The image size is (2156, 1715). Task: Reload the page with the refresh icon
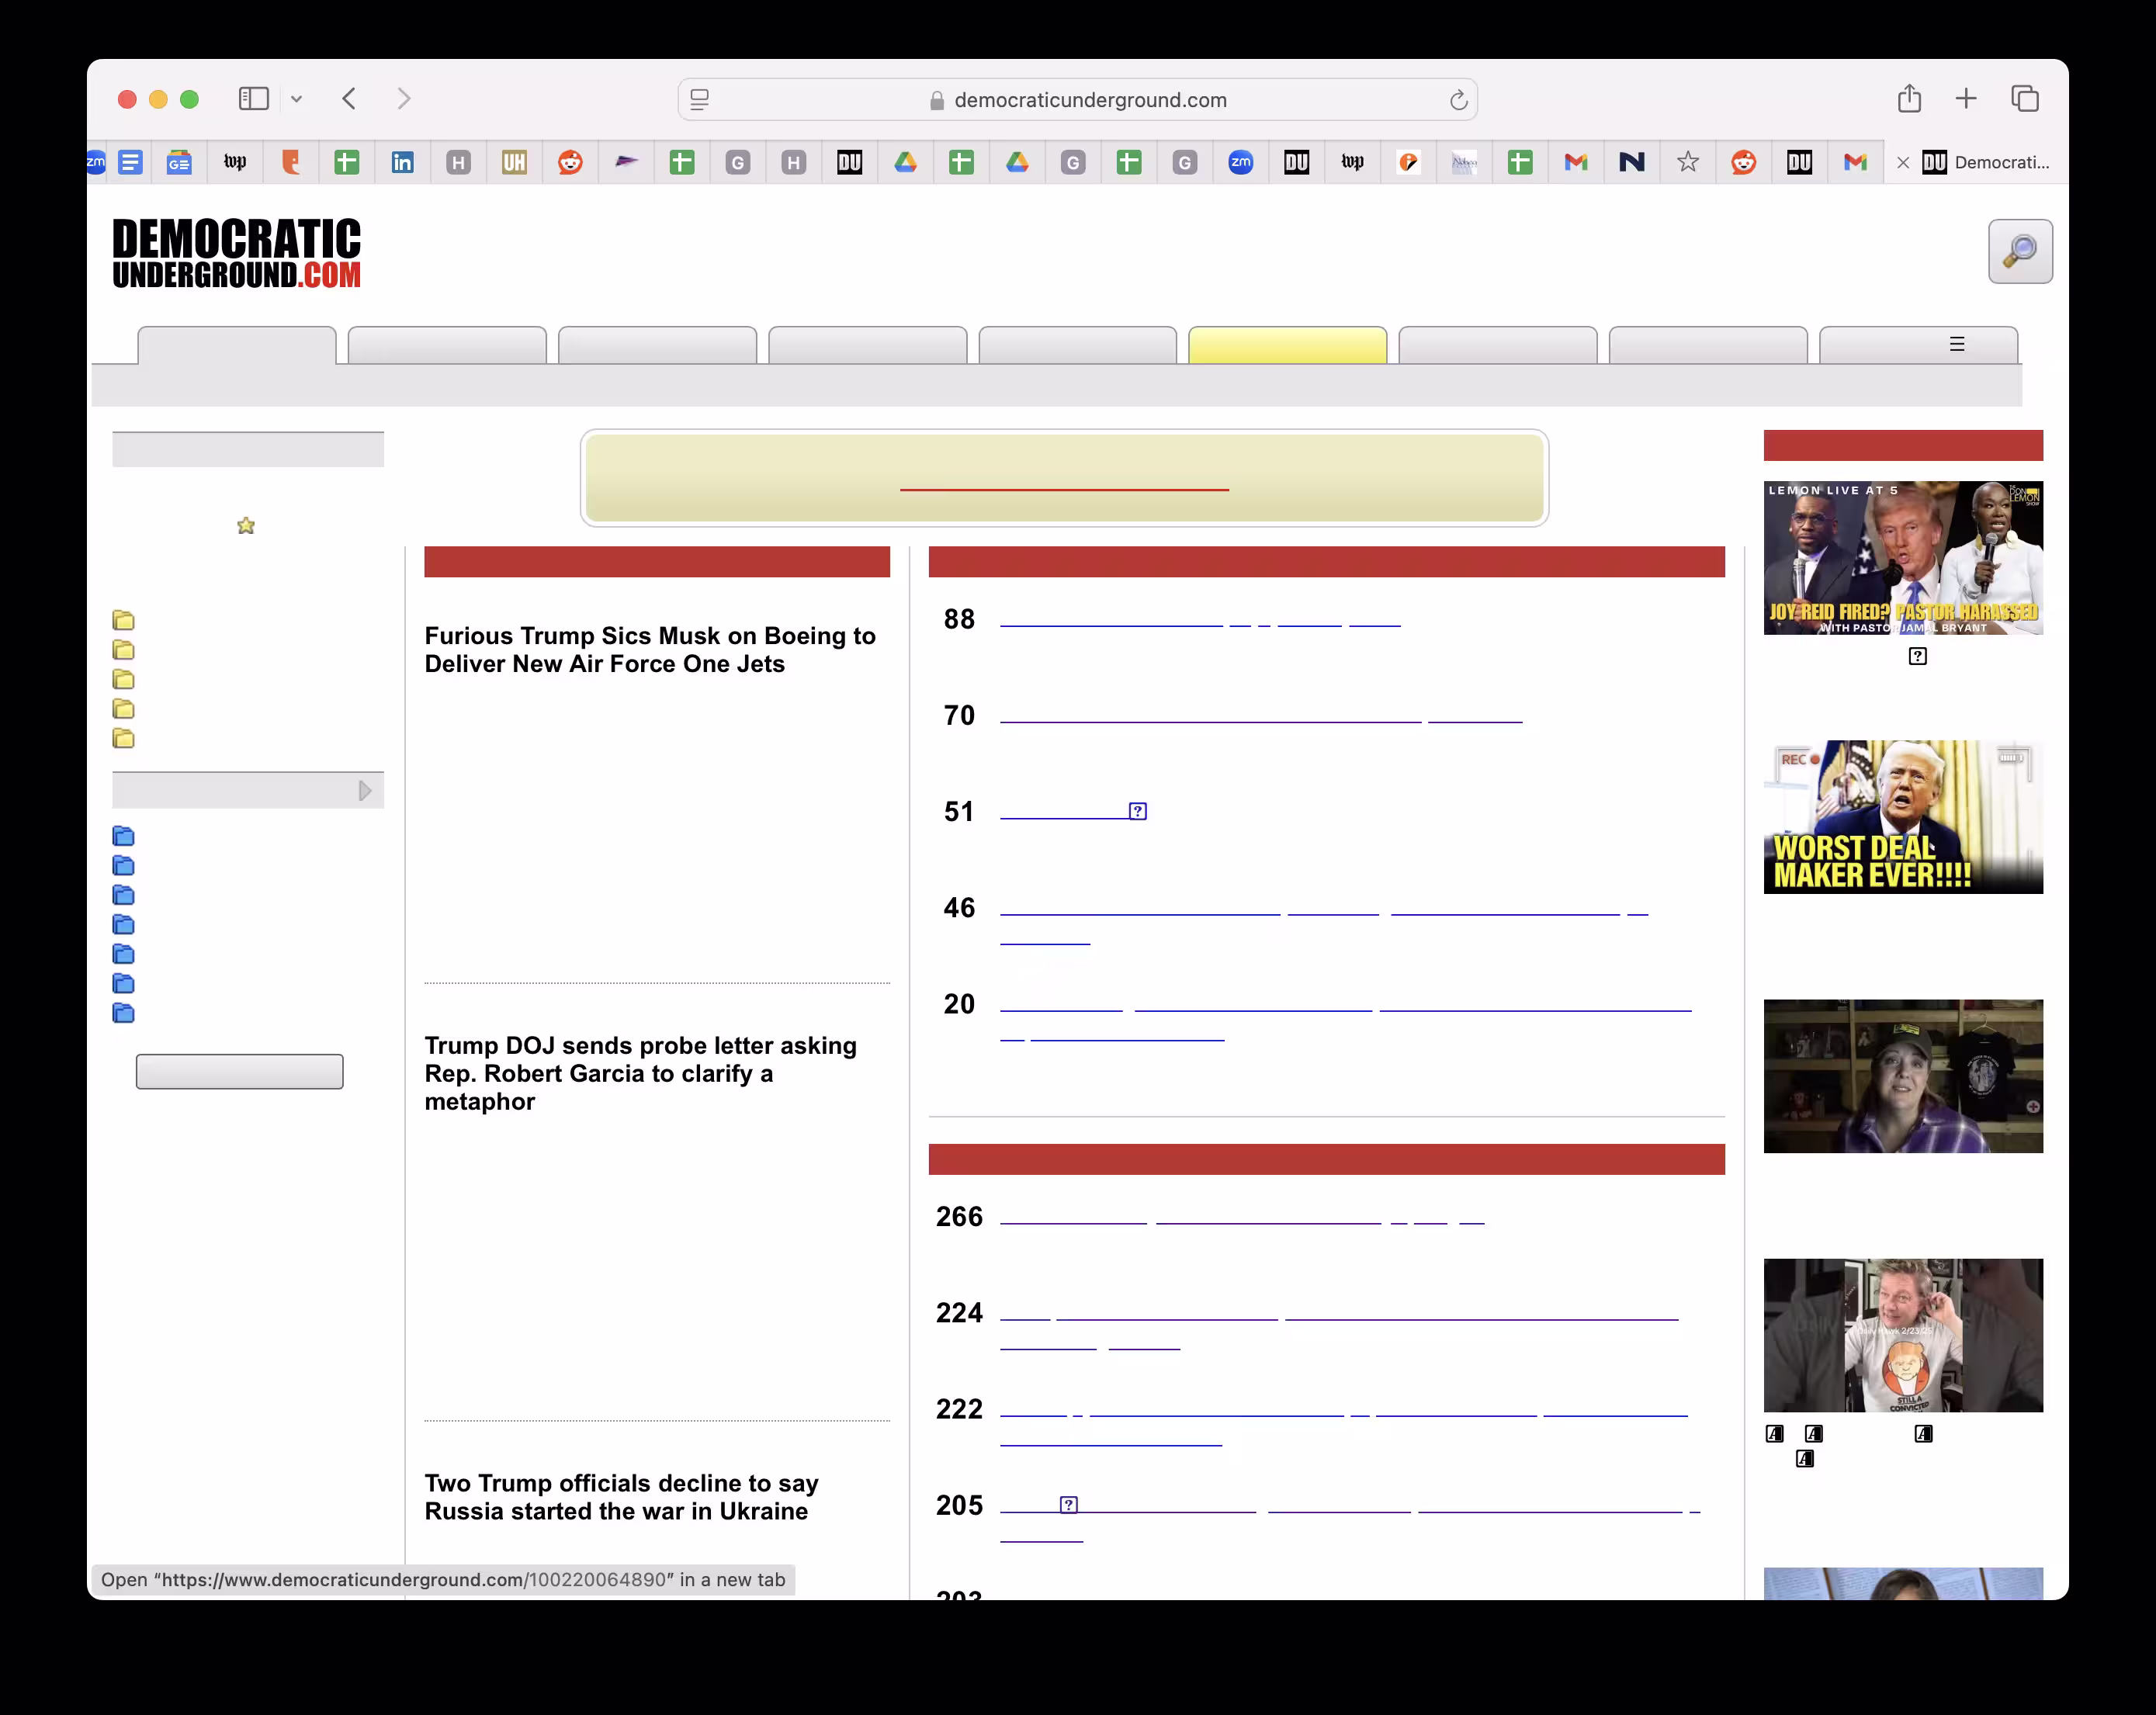1458,100
